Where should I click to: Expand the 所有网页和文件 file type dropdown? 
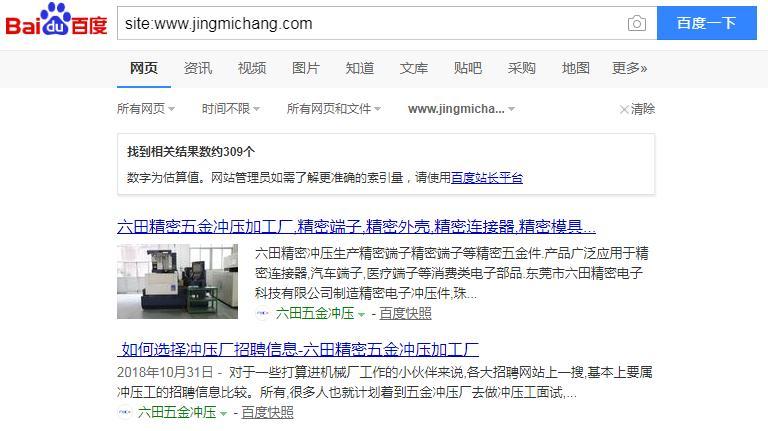point(334,109)
